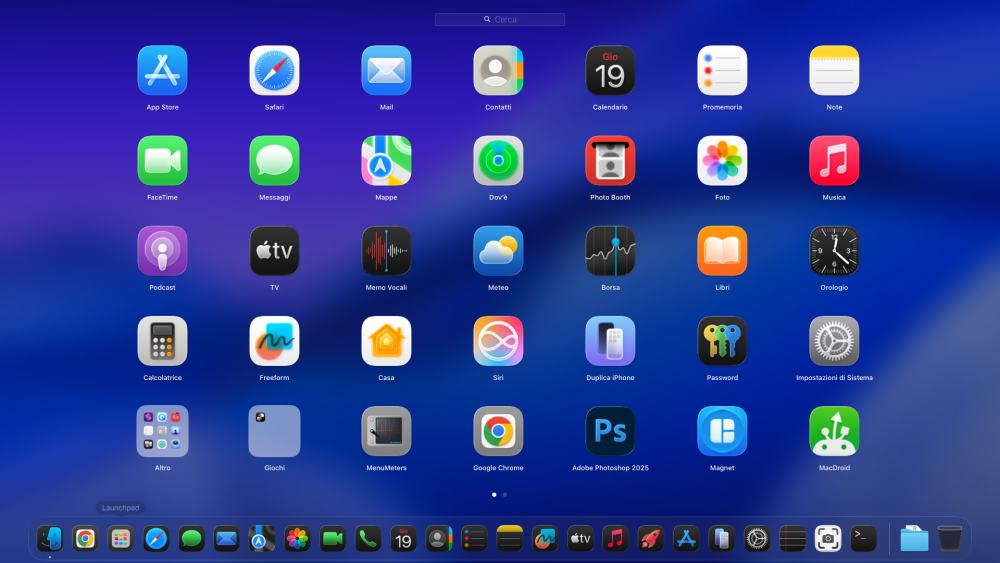Click the Contacts icon in the Dock

pos(439,539)
